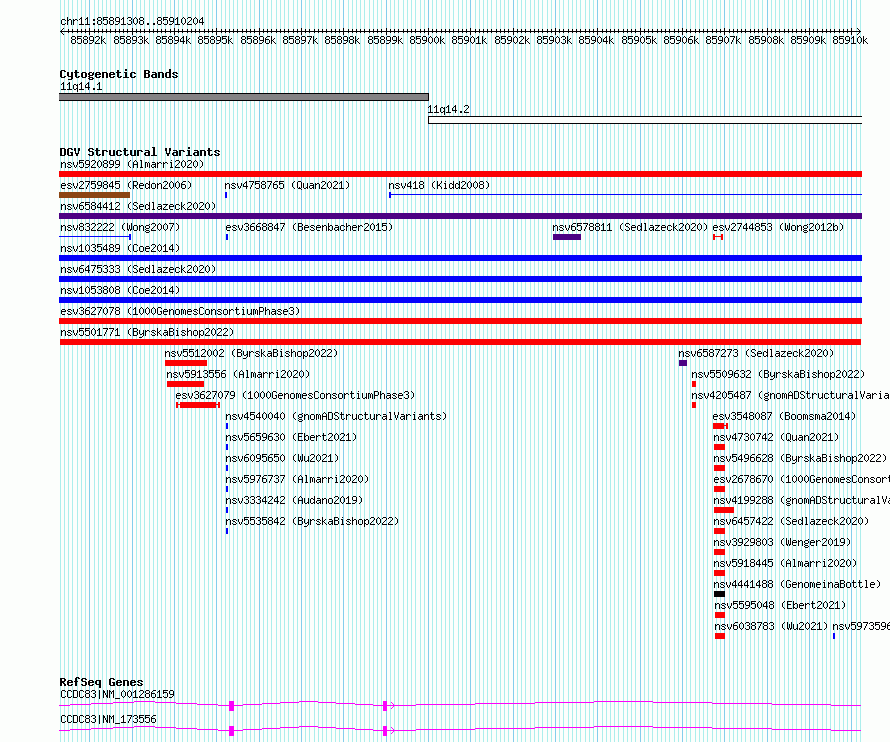This screenshot has width=890, height=742.
Task: Click the nsv5512002 (ByrskaBishop2022) label
Action: [251, 354]
